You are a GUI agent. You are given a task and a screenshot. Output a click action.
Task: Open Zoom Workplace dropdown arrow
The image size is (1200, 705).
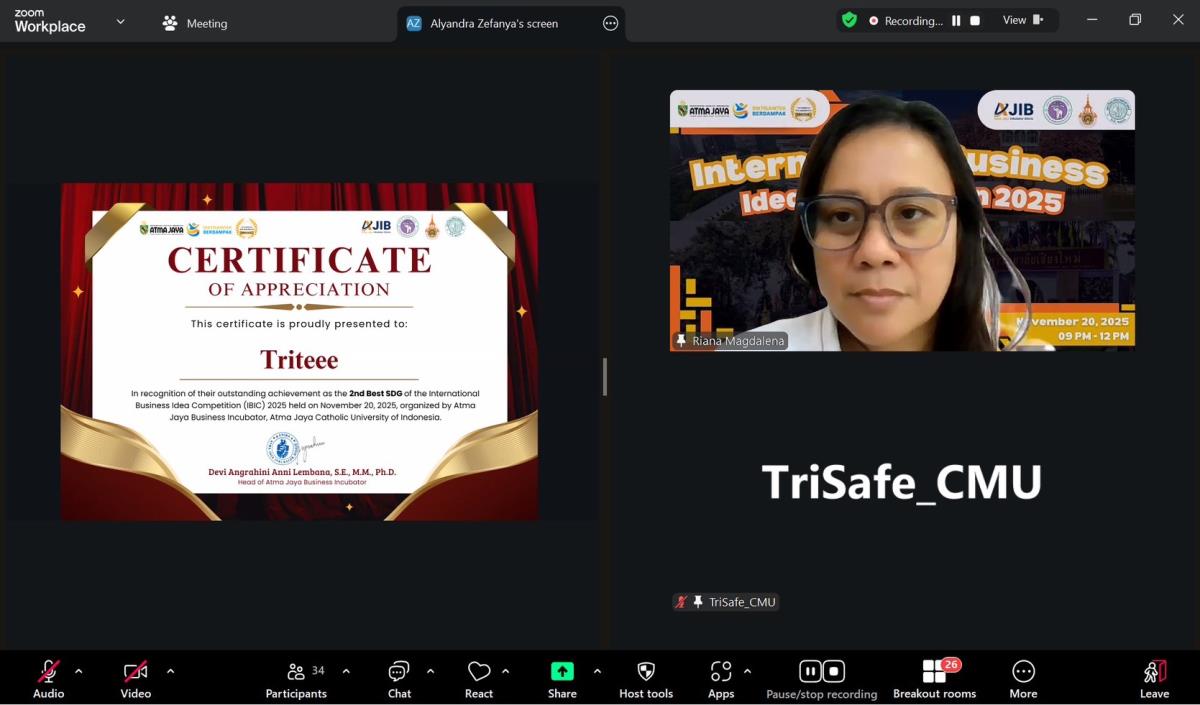(x=121, y=22)
